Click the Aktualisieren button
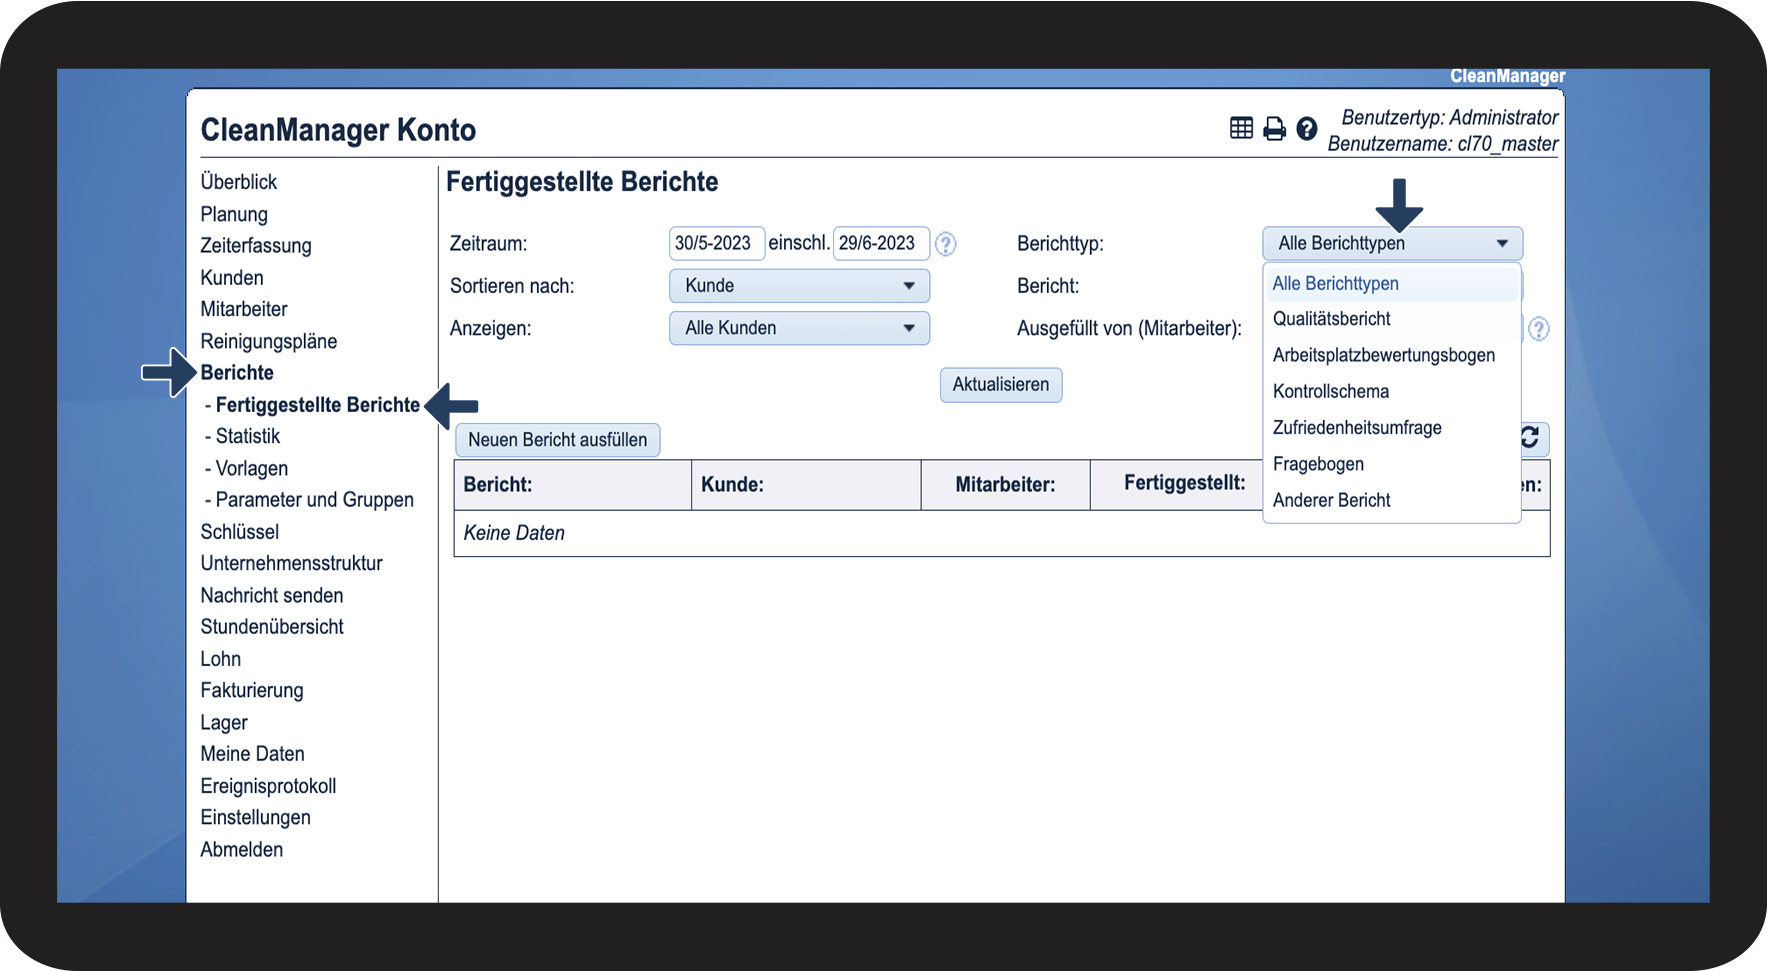This screenshot has height=971, width=1767. pos(1001,385)
